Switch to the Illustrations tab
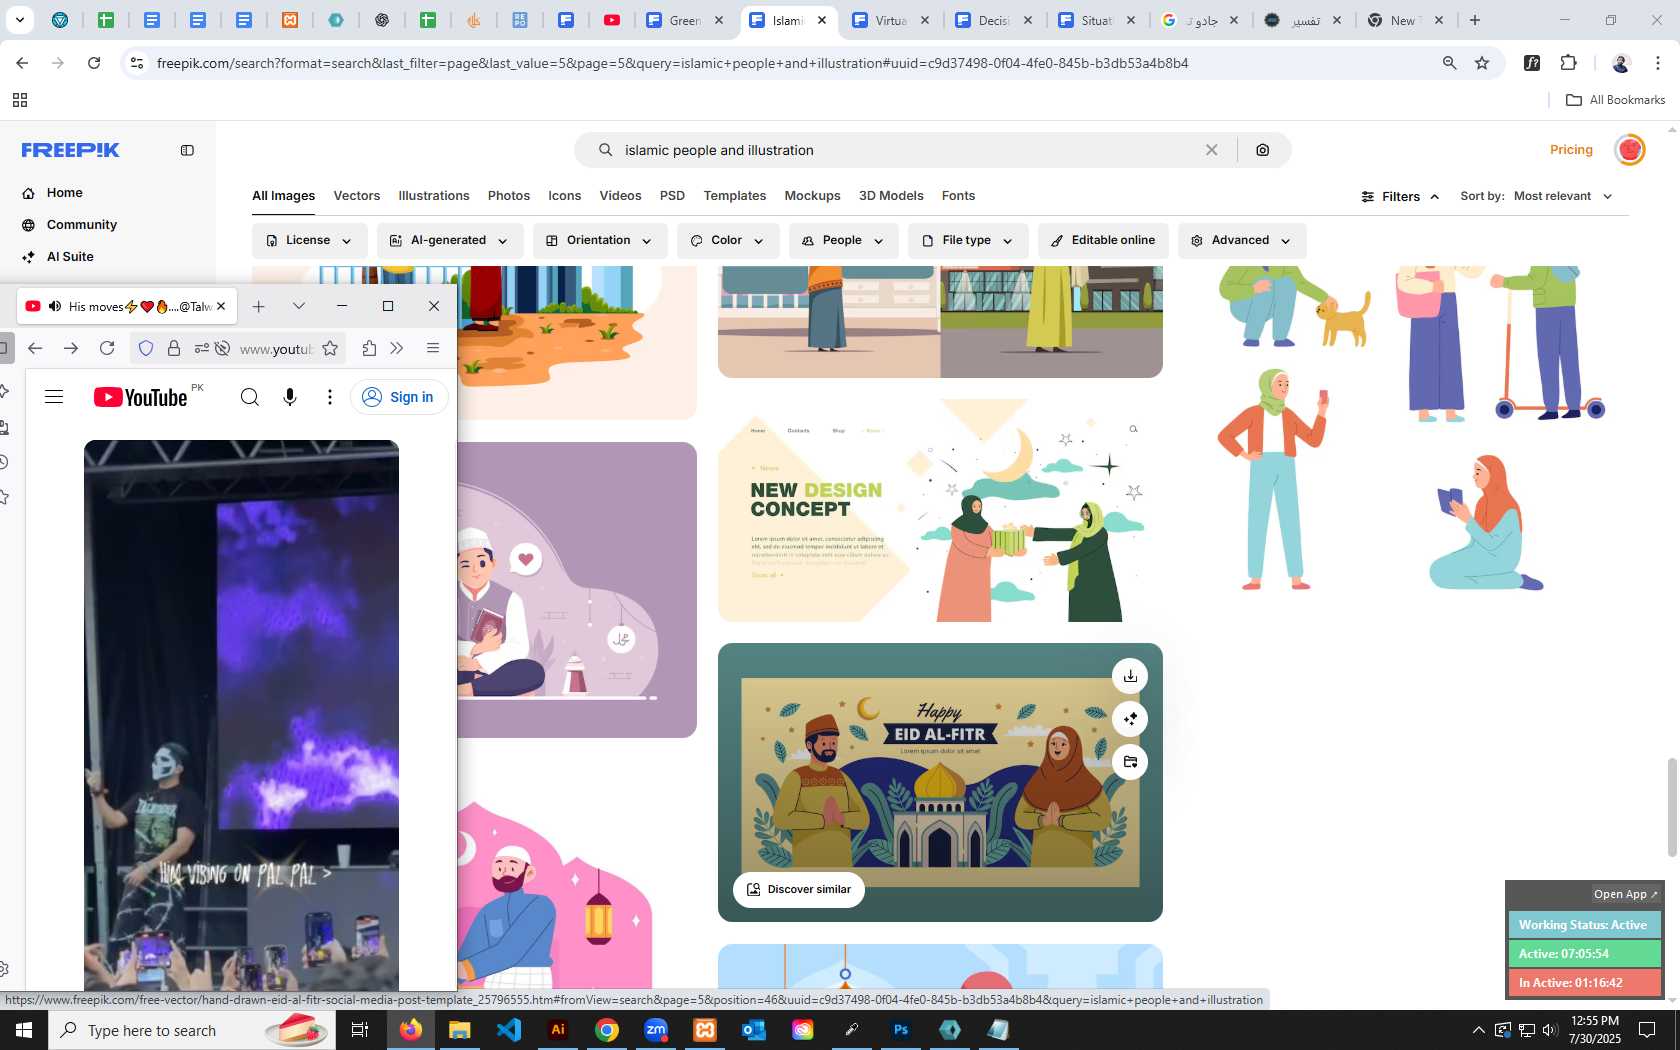Screen dimensions: 1680x1050 click(434, 196)
